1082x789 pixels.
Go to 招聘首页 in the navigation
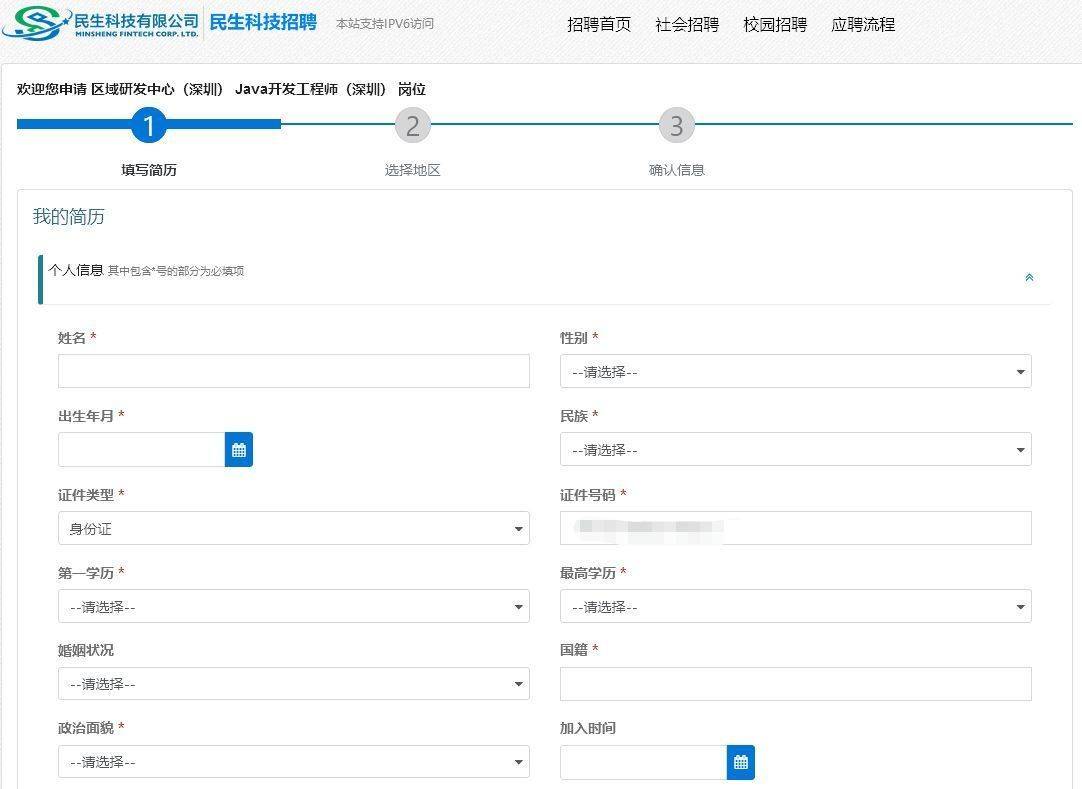pyautogui.click(x=599, y=25)
